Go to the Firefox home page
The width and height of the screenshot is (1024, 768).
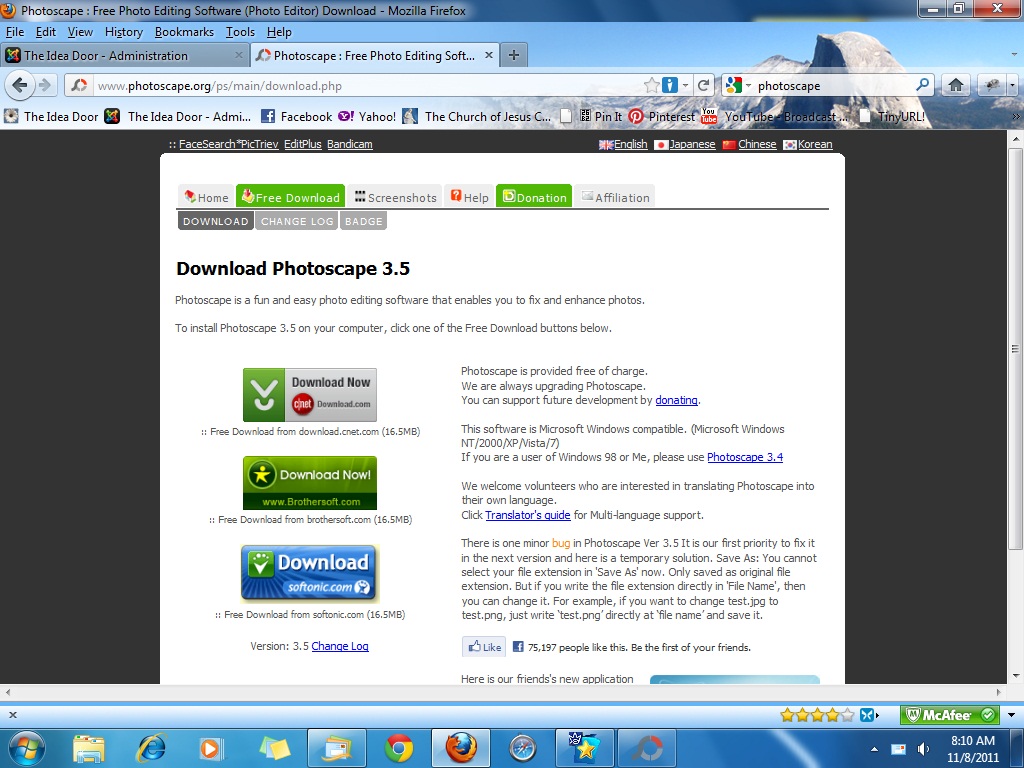[956, 85]
